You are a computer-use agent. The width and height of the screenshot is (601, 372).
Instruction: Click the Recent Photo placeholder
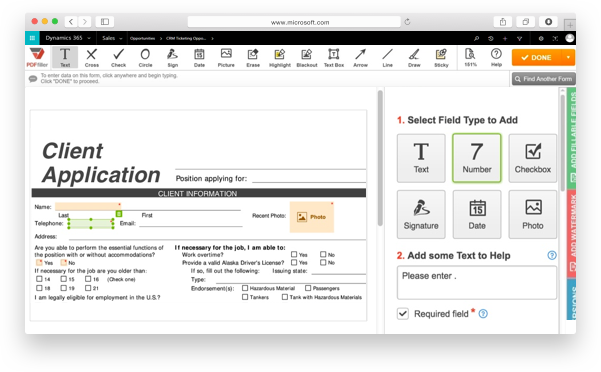[311, 217]
